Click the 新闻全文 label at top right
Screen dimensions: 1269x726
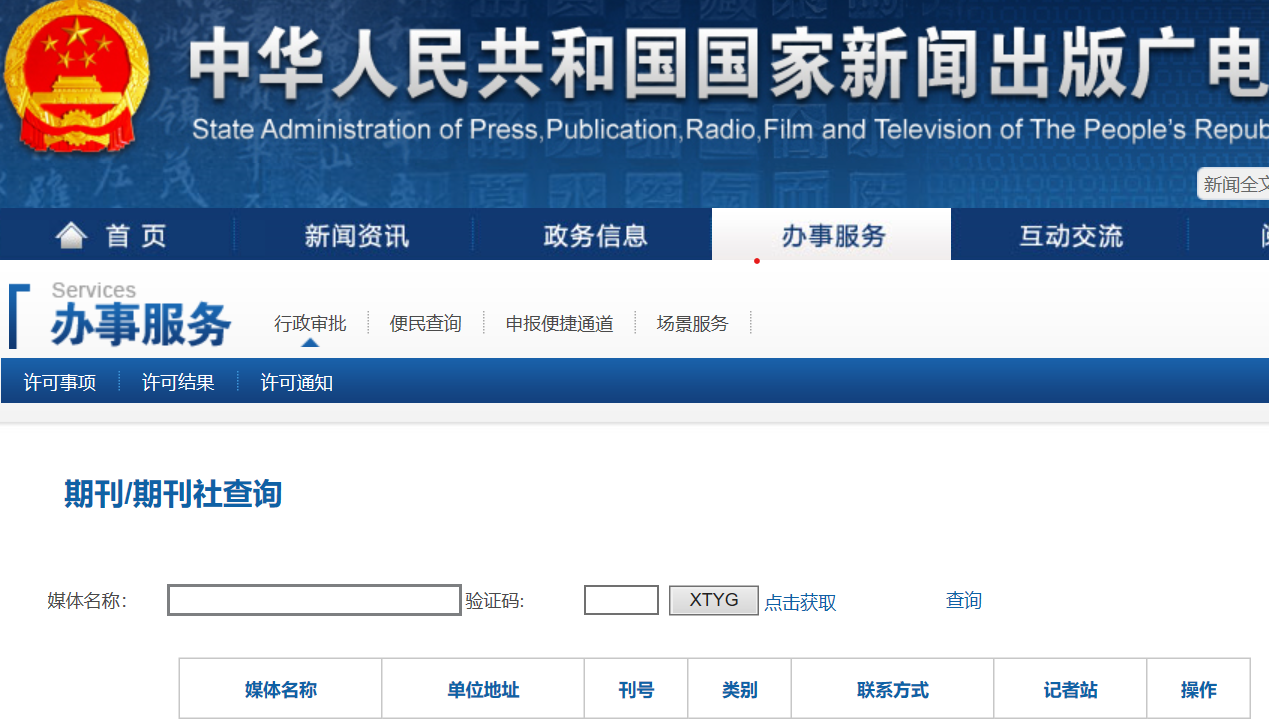[x=1240, y=183]
